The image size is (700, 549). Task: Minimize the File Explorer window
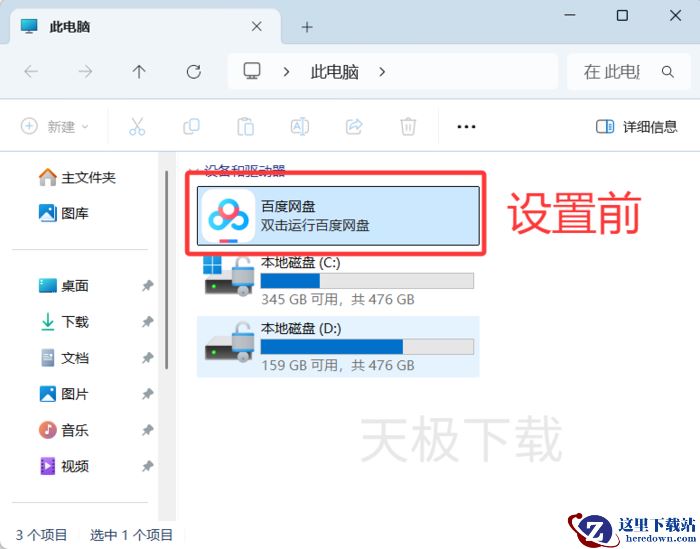click(570, 15)
